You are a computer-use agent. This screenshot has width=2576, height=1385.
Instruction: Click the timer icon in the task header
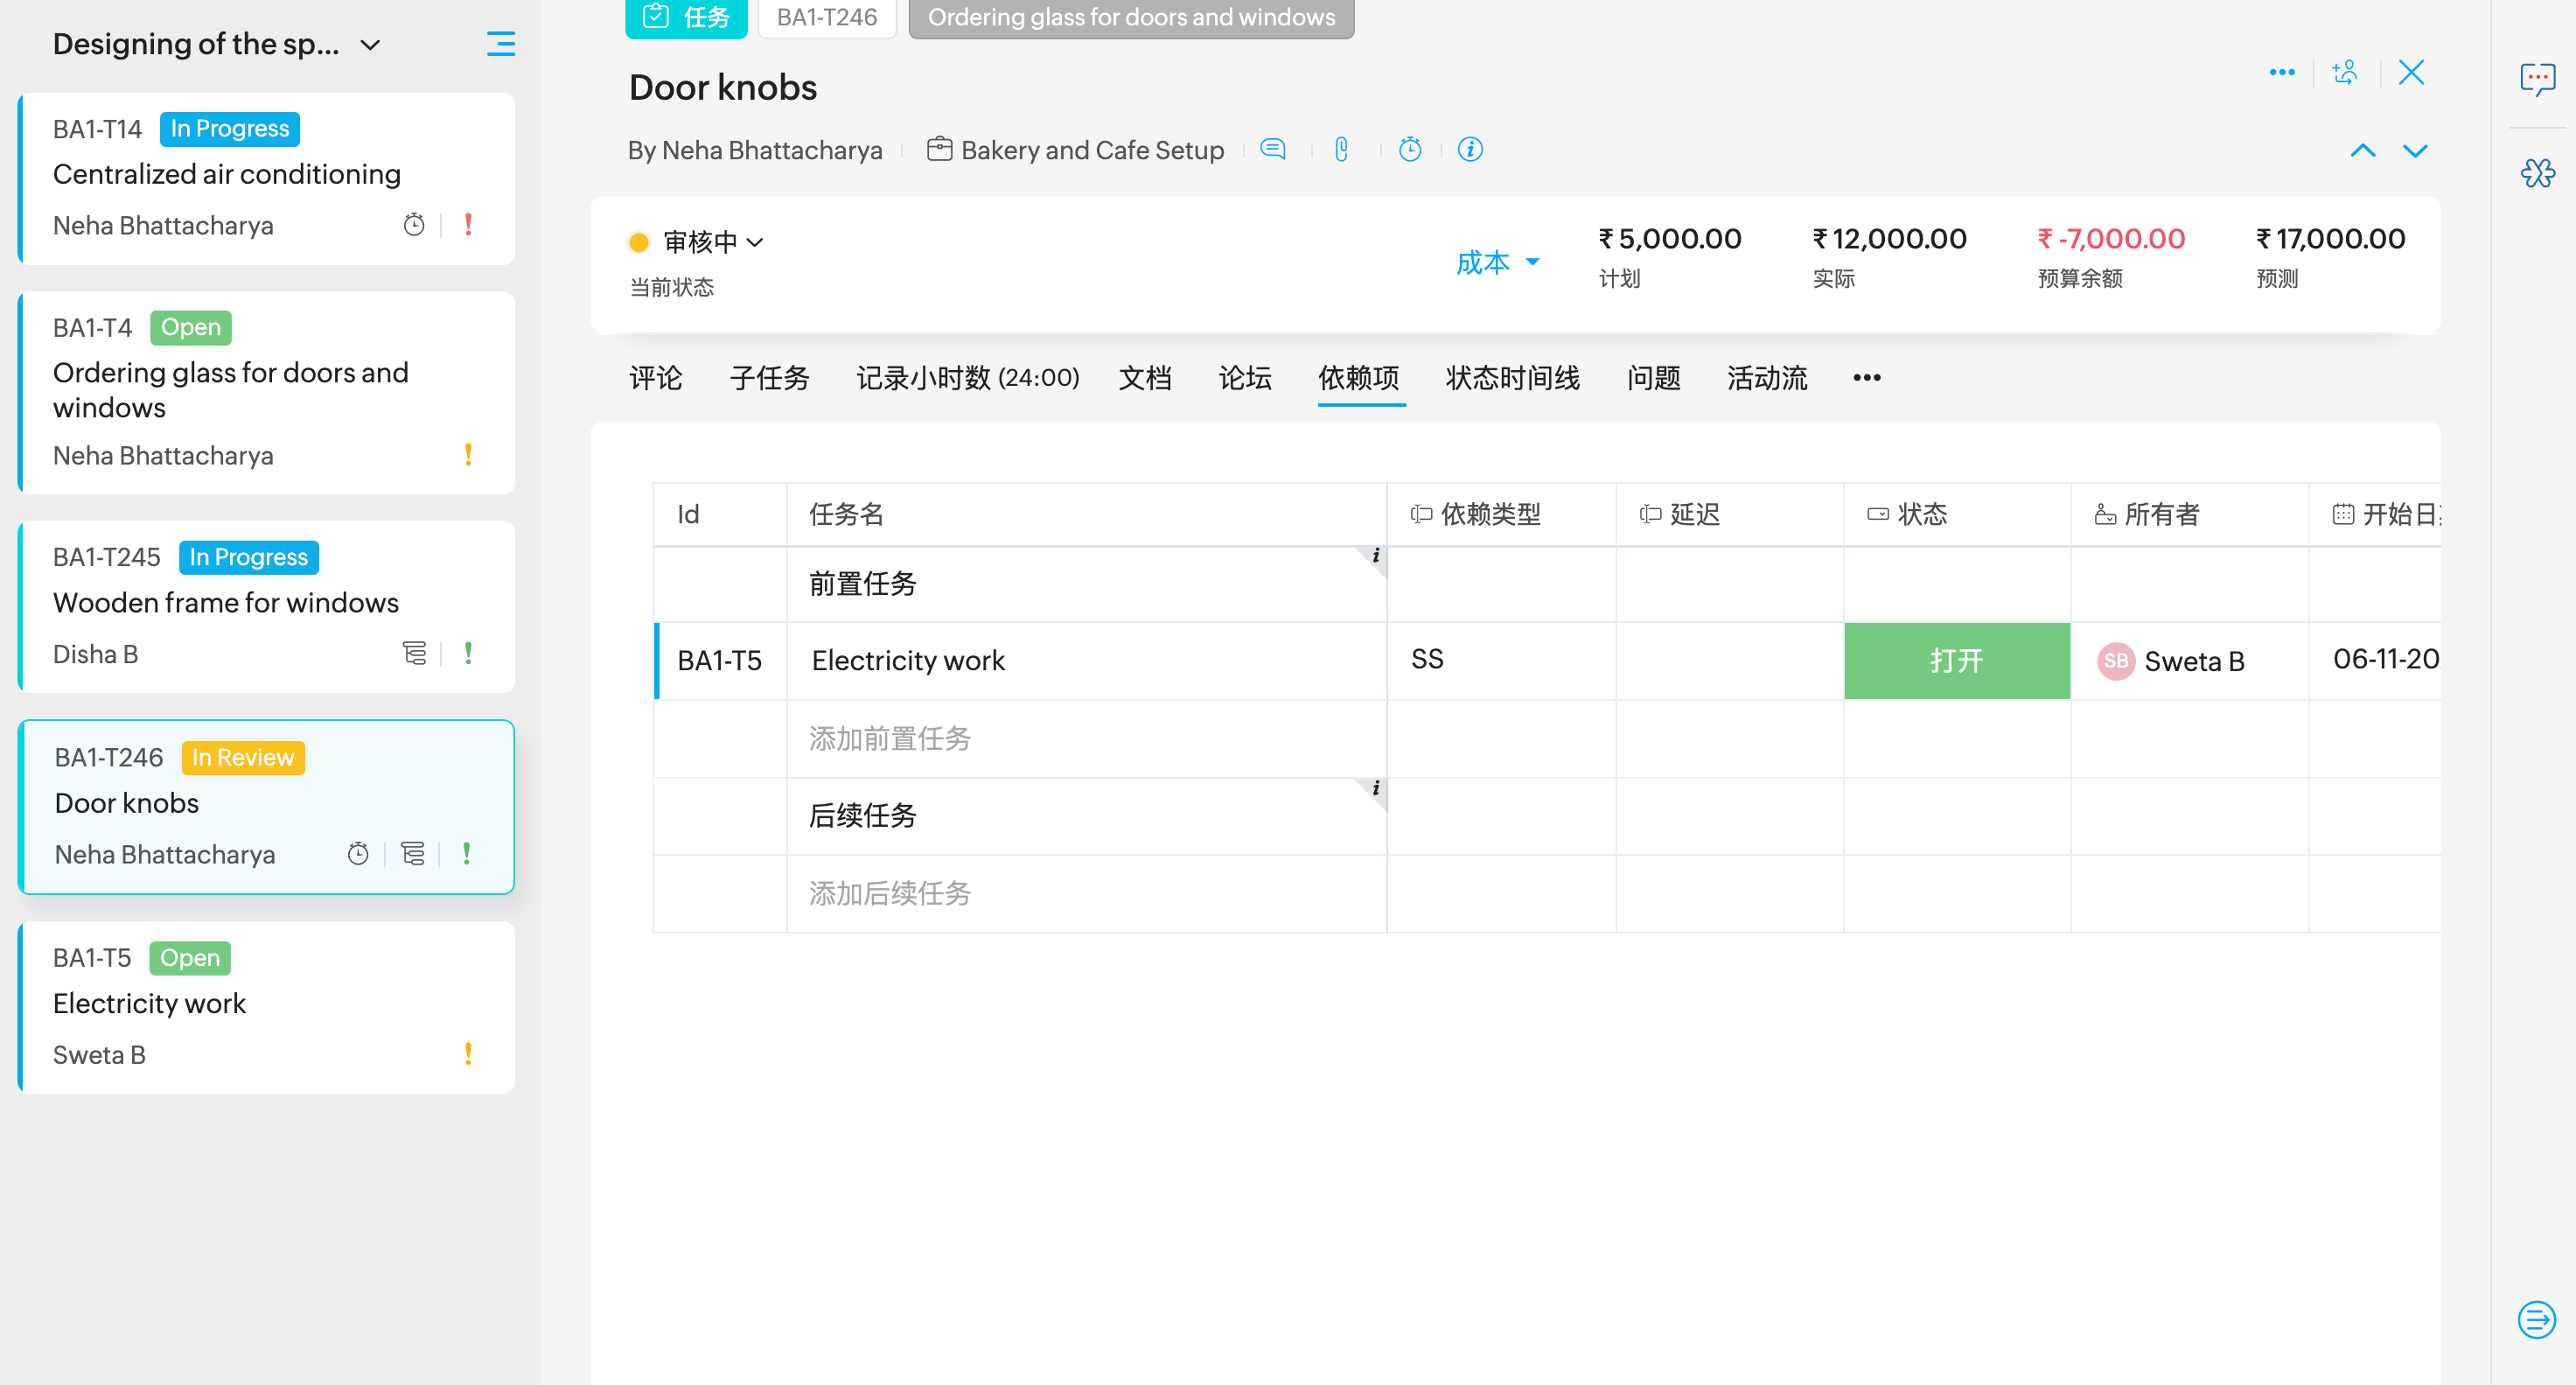click(x=1409, y=150)
